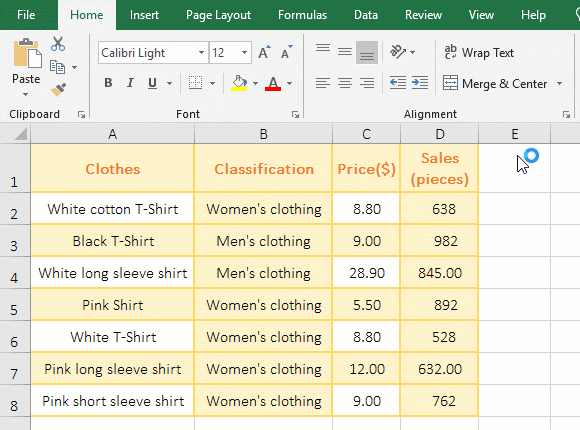Select the Clothes header cell
The image size is (580, 430).
click(112, 168)
